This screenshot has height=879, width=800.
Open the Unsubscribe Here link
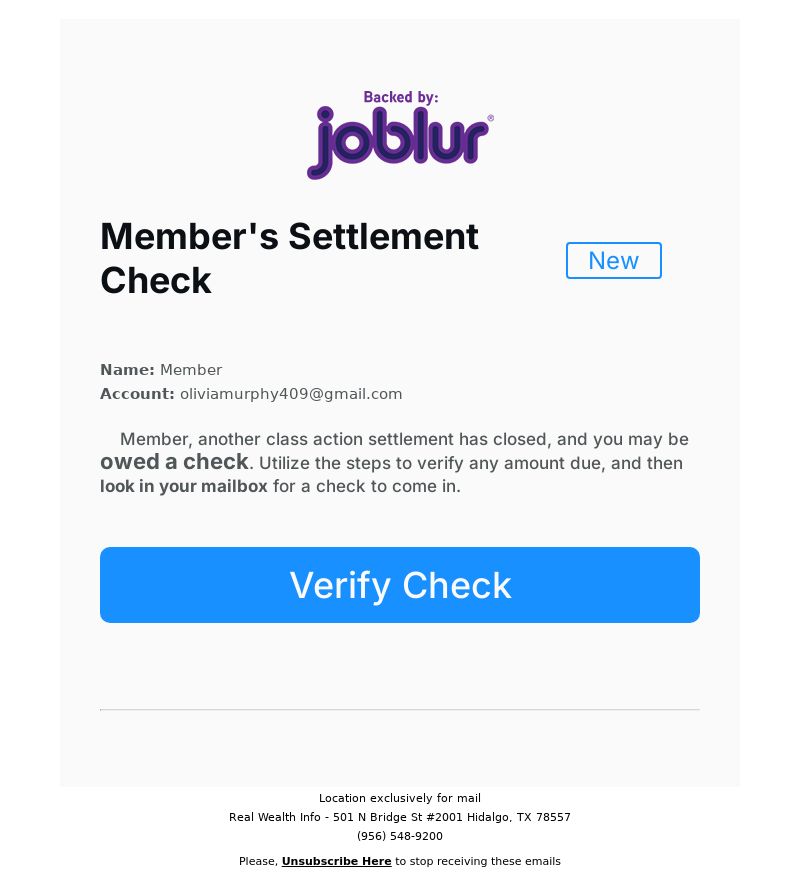[336, 861]
